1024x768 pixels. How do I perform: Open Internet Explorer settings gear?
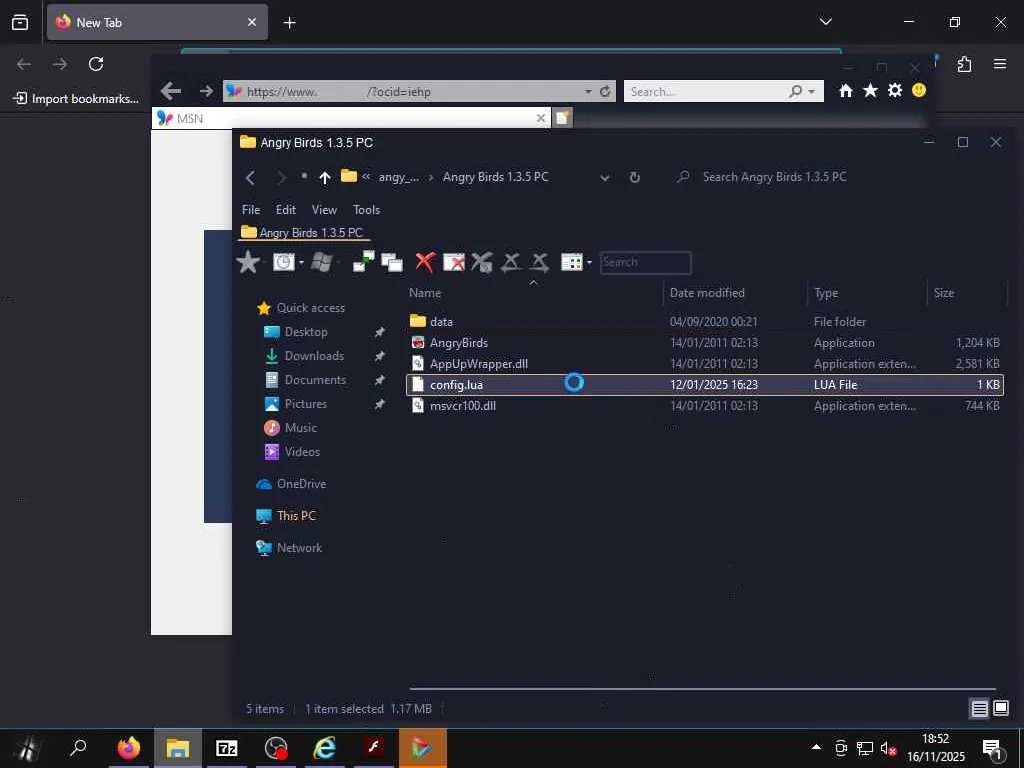click(895, 91)
